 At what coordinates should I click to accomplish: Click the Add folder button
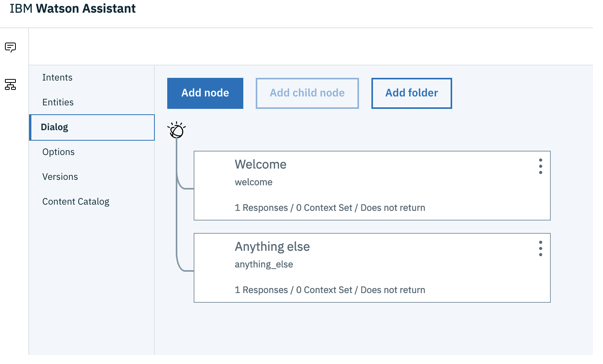411,93
